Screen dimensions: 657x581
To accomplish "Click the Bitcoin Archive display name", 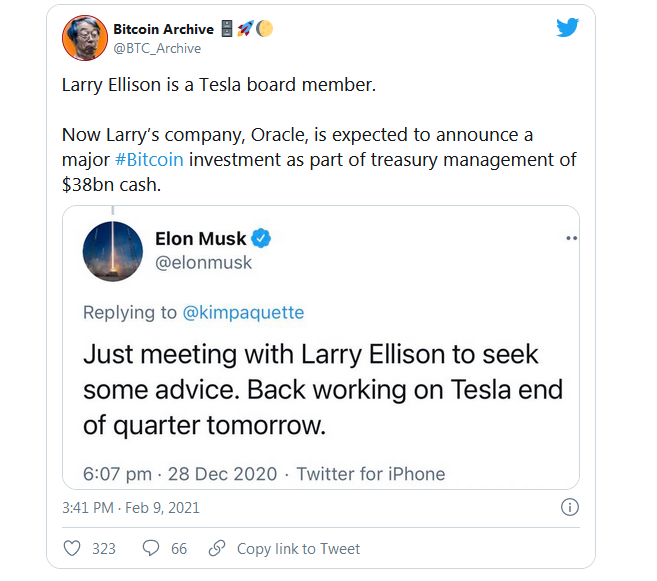I will (x=163, y=29).
